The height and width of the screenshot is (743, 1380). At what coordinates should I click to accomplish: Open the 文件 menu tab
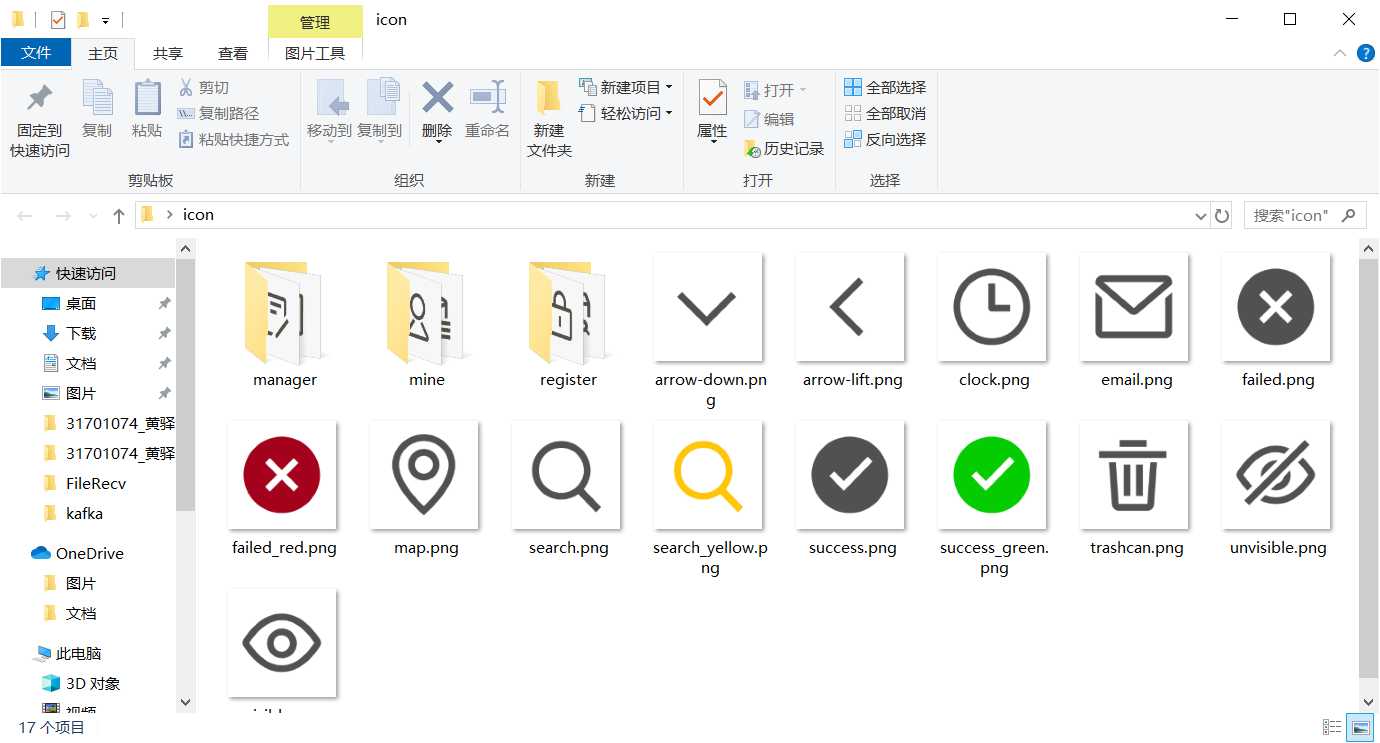[x=36, y=53]
